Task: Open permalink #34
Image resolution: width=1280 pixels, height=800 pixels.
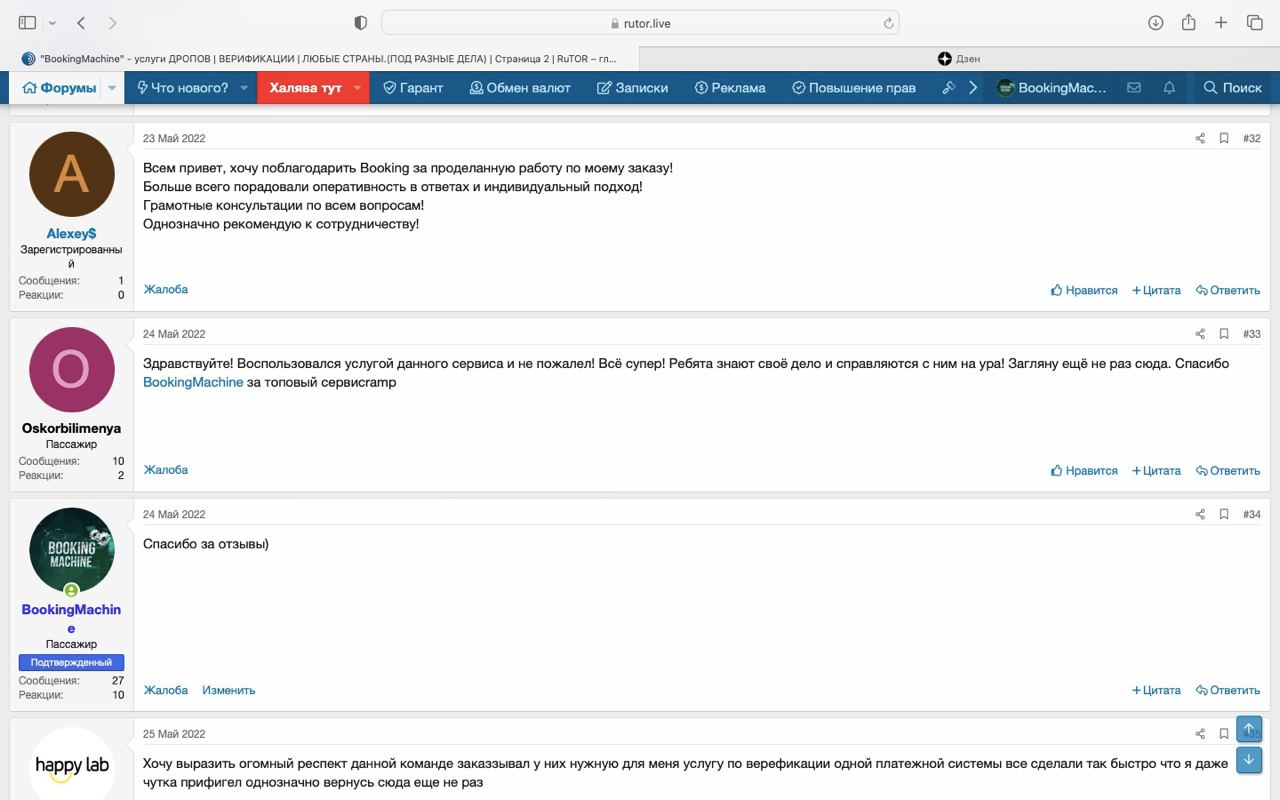Action: tap(1252, 514)
